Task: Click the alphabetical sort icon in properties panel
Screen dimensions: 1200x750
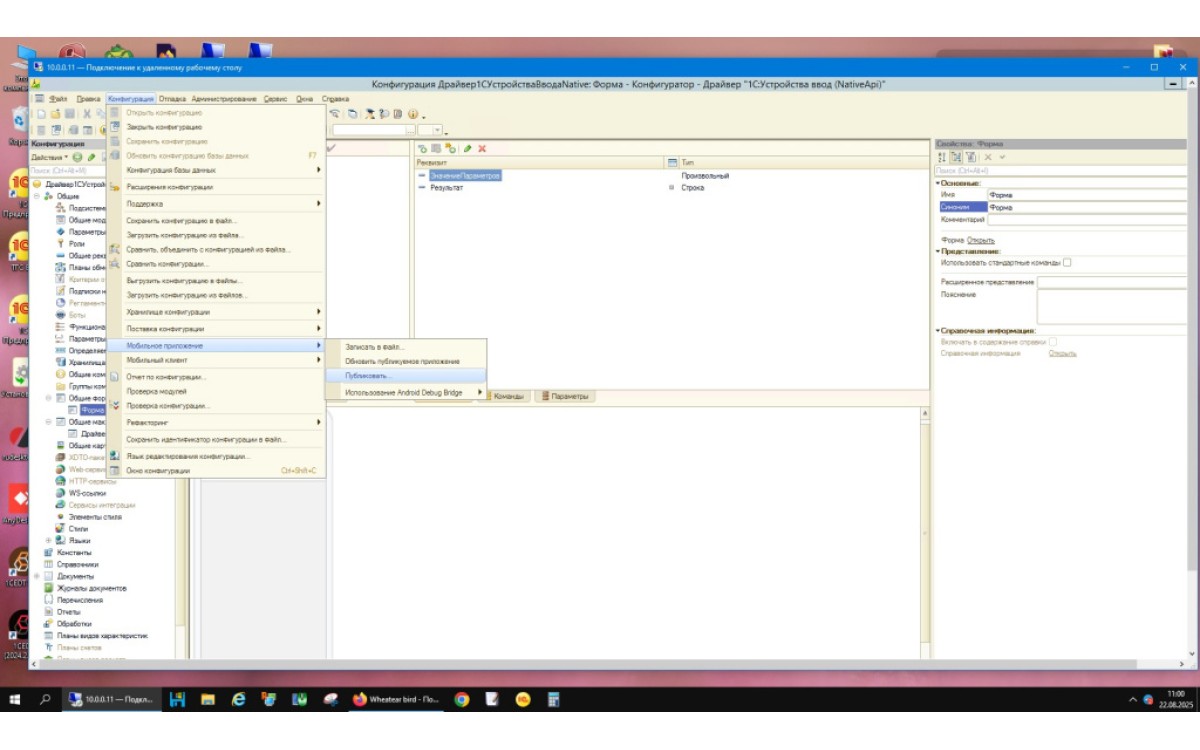Action: point(941,158)
